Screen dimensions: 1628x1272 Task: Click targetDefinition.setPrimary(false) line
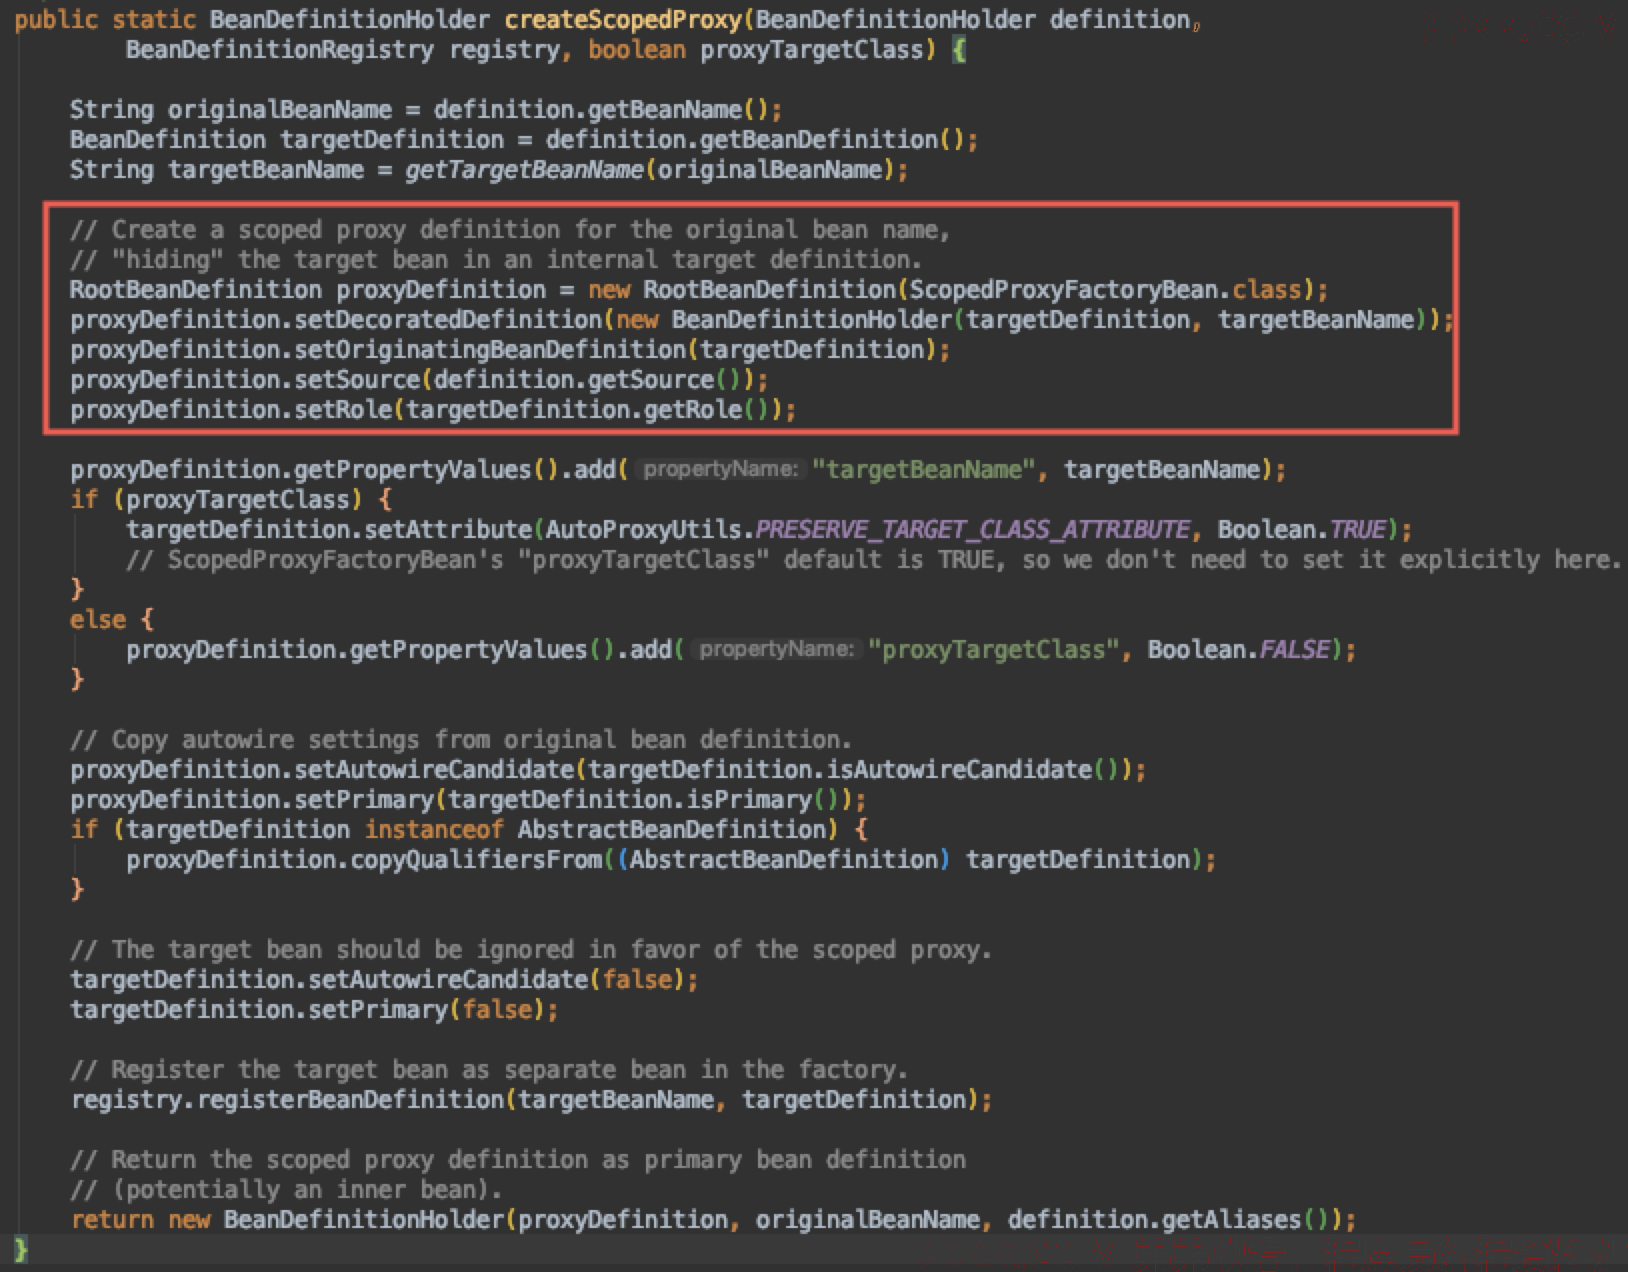314,1010
